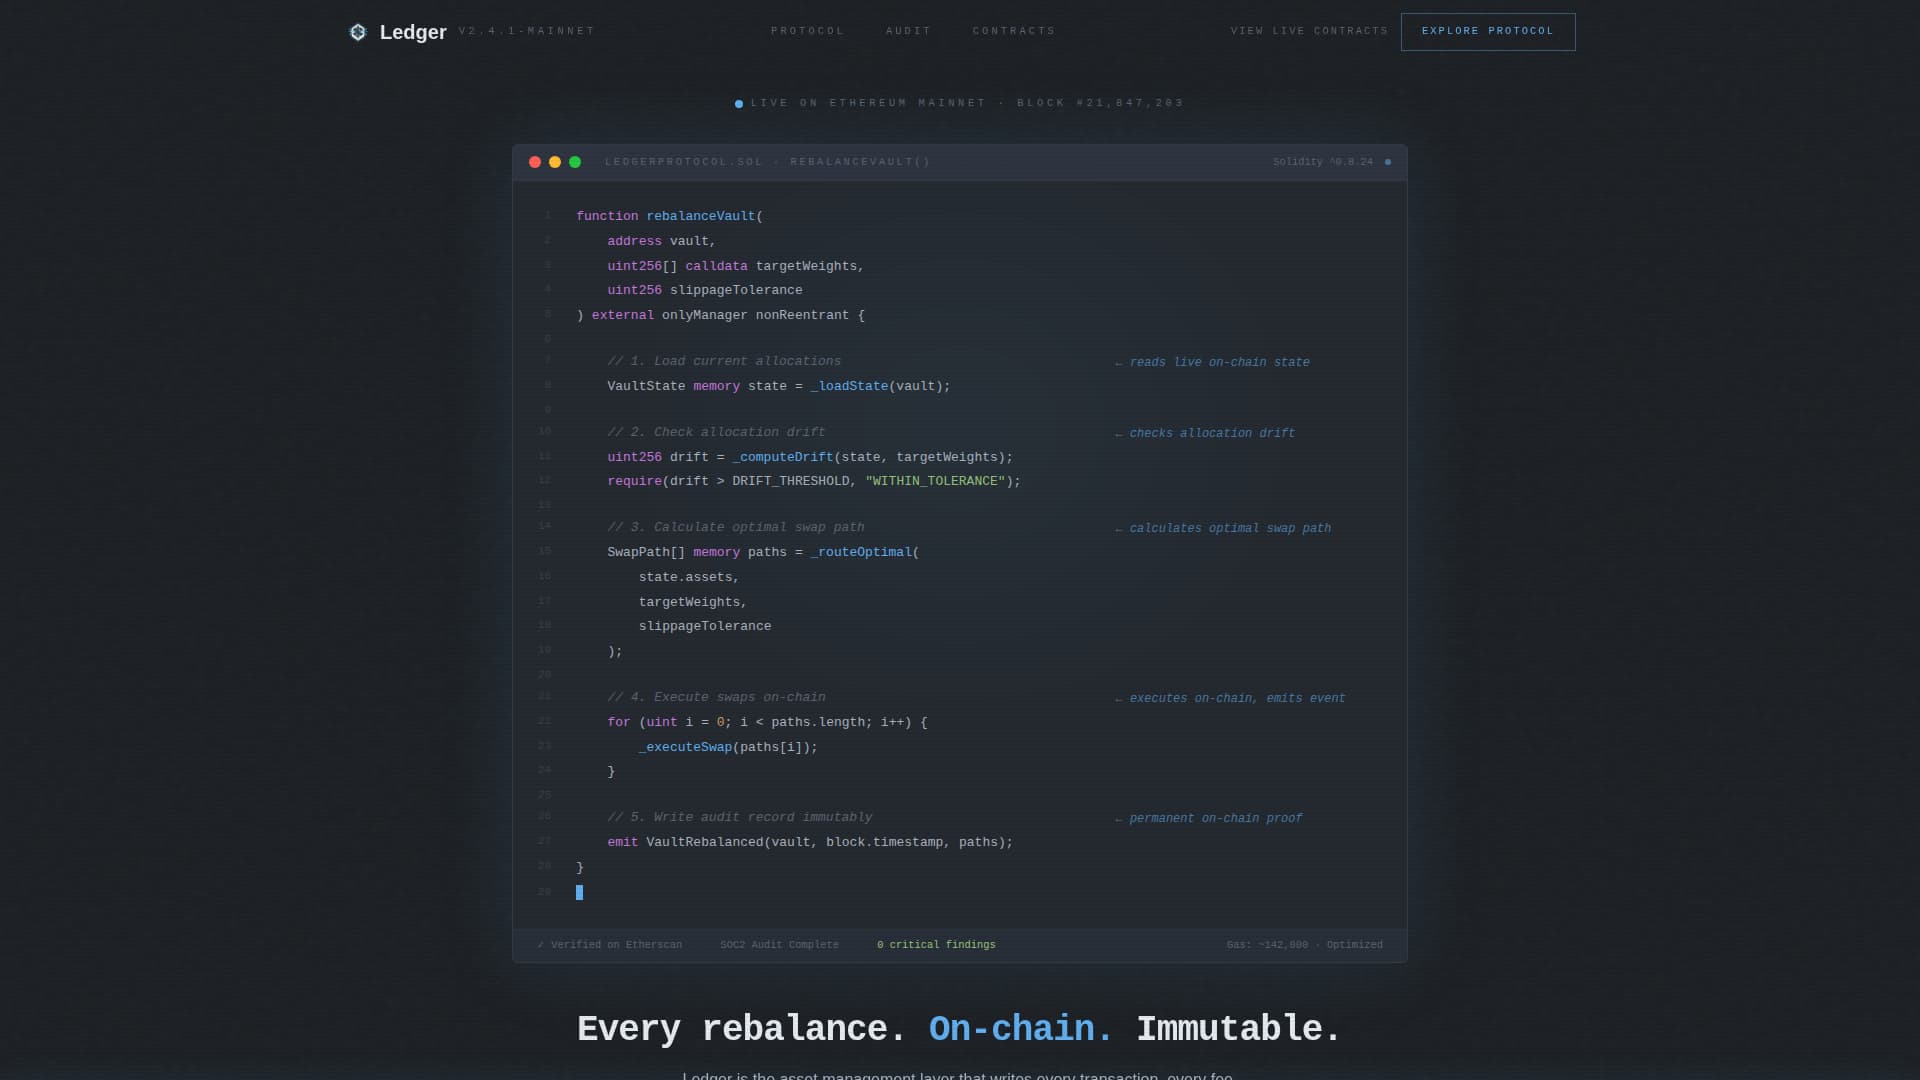Image resolution: width=1920 pixels, height=1080 pixels.
Task: Click the checks allocation drift annotation
Action: [x=1205, y=433]
